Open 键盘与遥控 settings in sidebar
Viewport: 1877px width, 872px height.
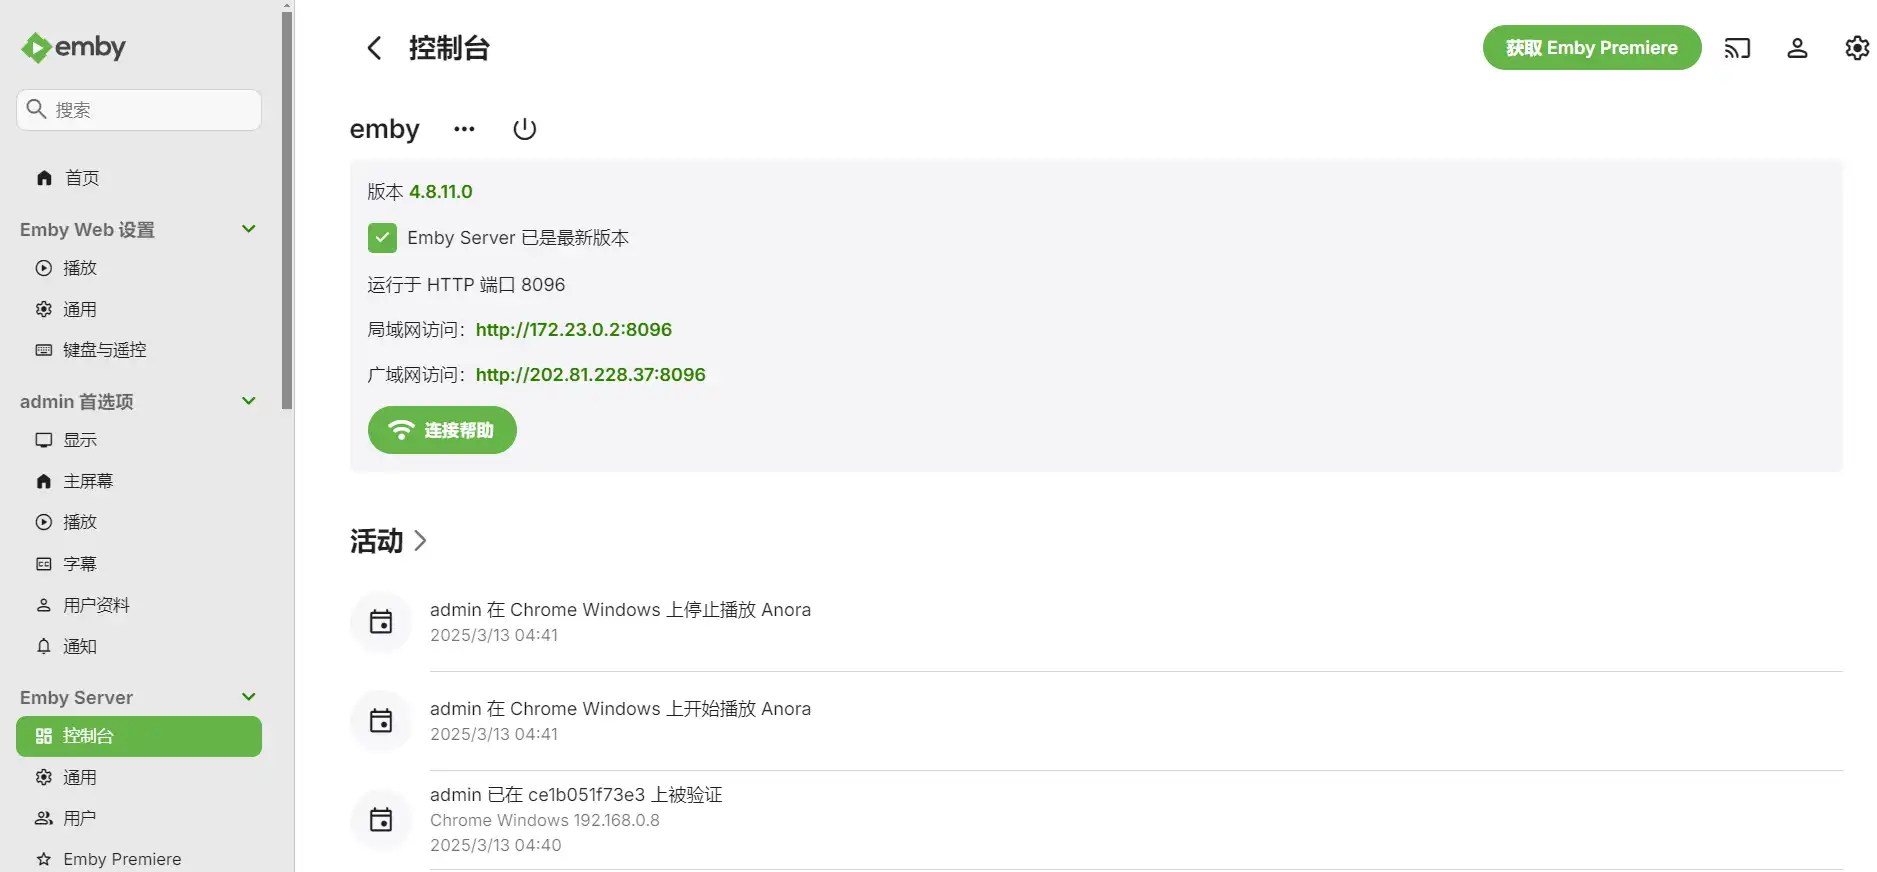click(104, 350)
